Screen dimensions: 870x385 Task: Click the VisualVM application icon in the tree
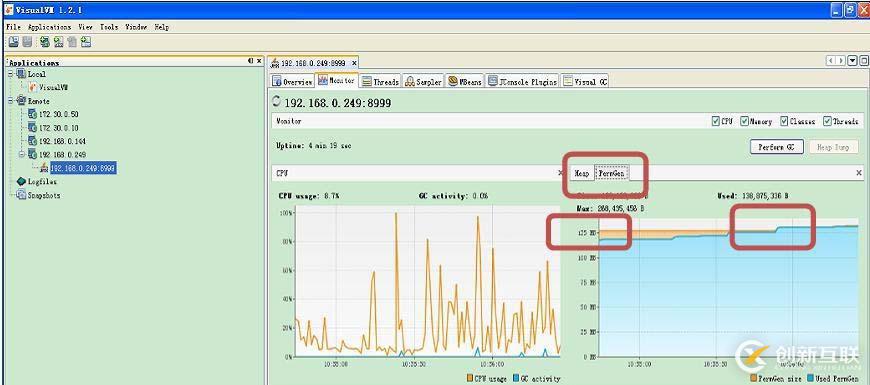pyautogui.click(x=33, y=87)
